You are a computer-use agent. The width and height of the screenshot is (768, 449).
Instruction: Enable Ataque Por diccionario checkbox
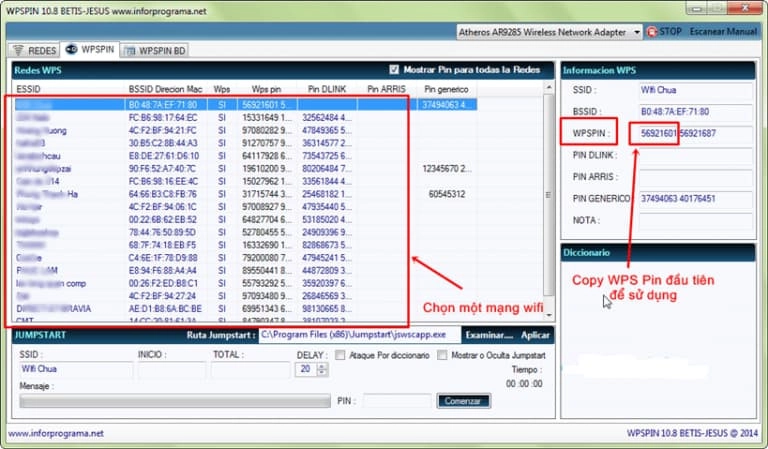pos(341,355)
